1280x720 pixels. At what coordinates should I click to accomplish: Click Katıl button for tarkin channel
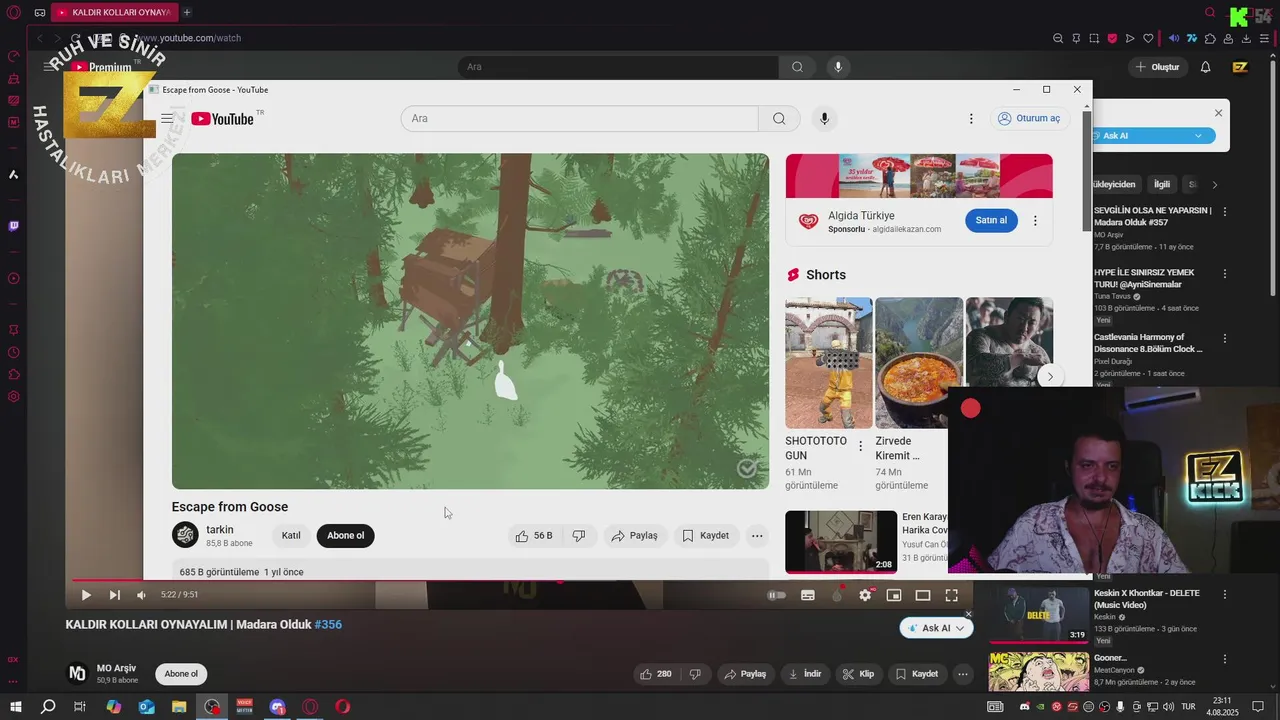coord(291,536)
